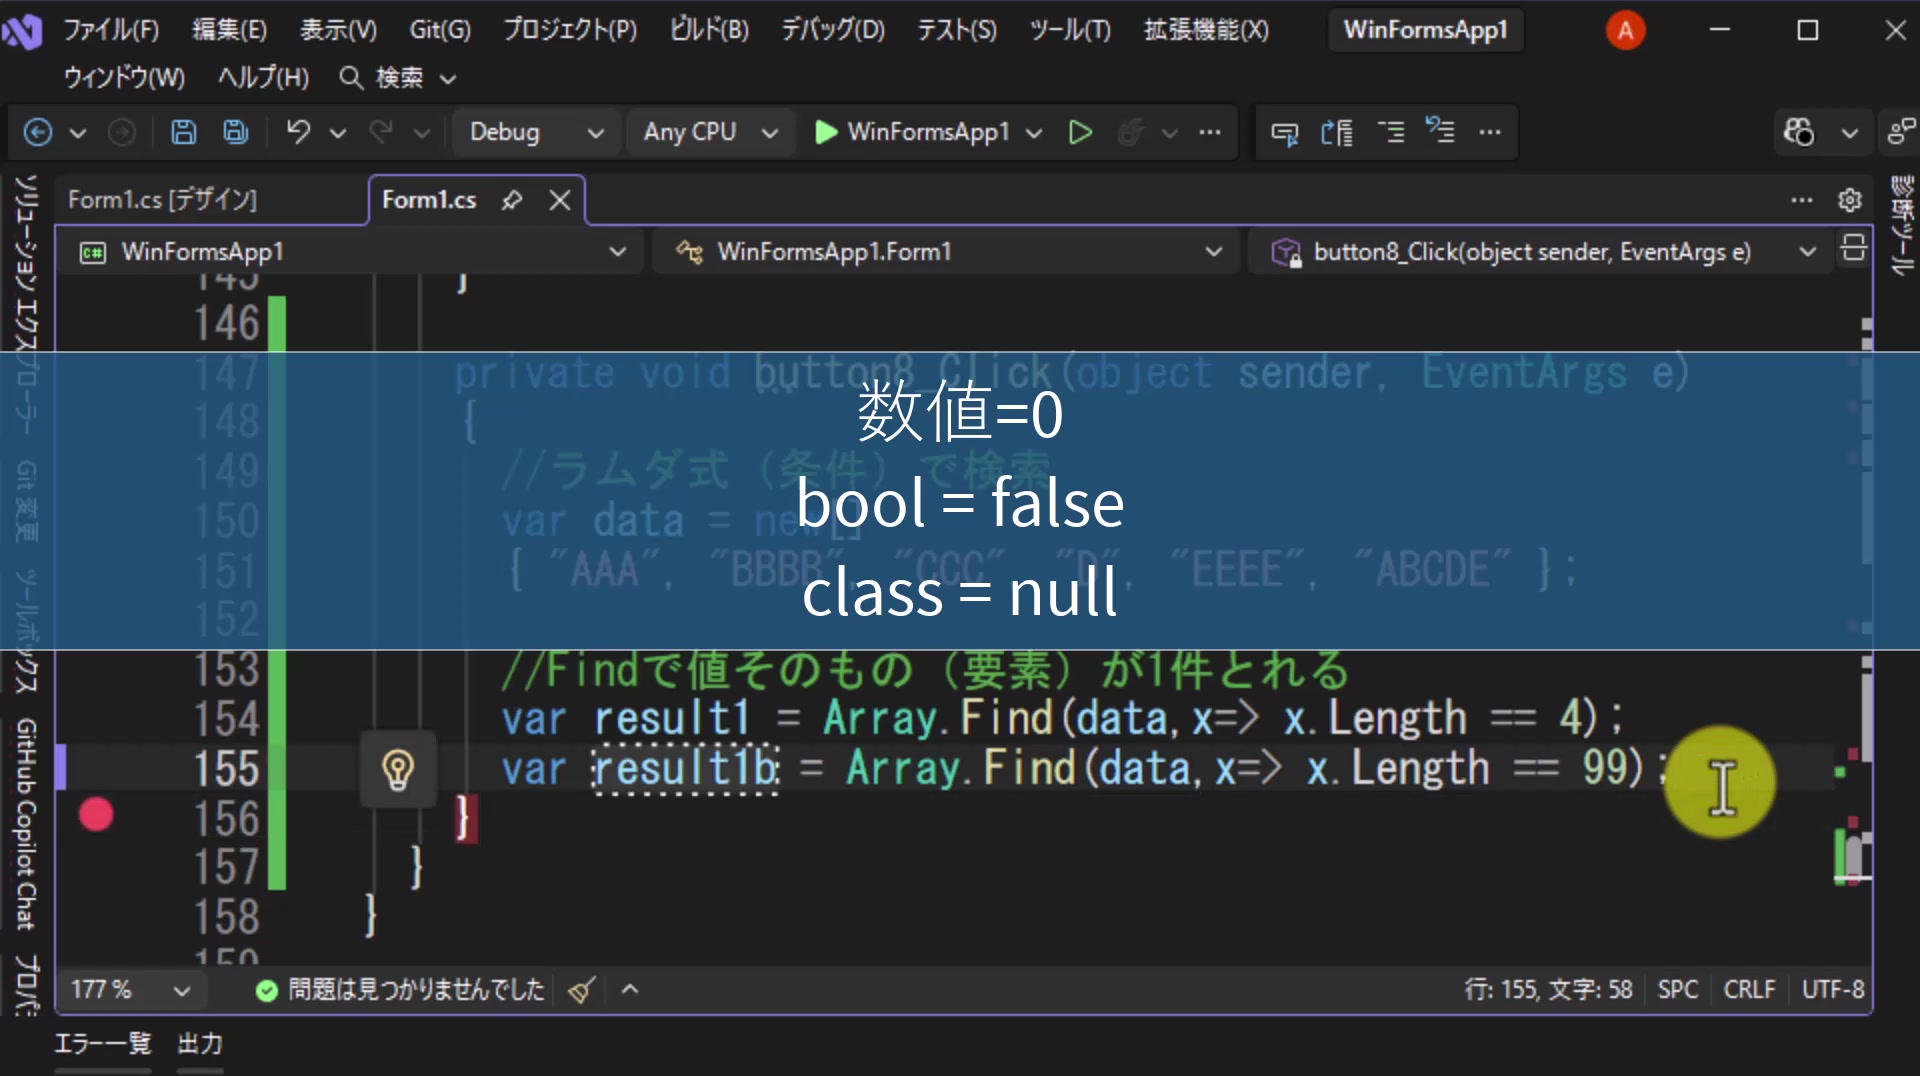Close the Form1.cs tab
The width and height of the screenshot is (1920, 1076).
(560, 200)
